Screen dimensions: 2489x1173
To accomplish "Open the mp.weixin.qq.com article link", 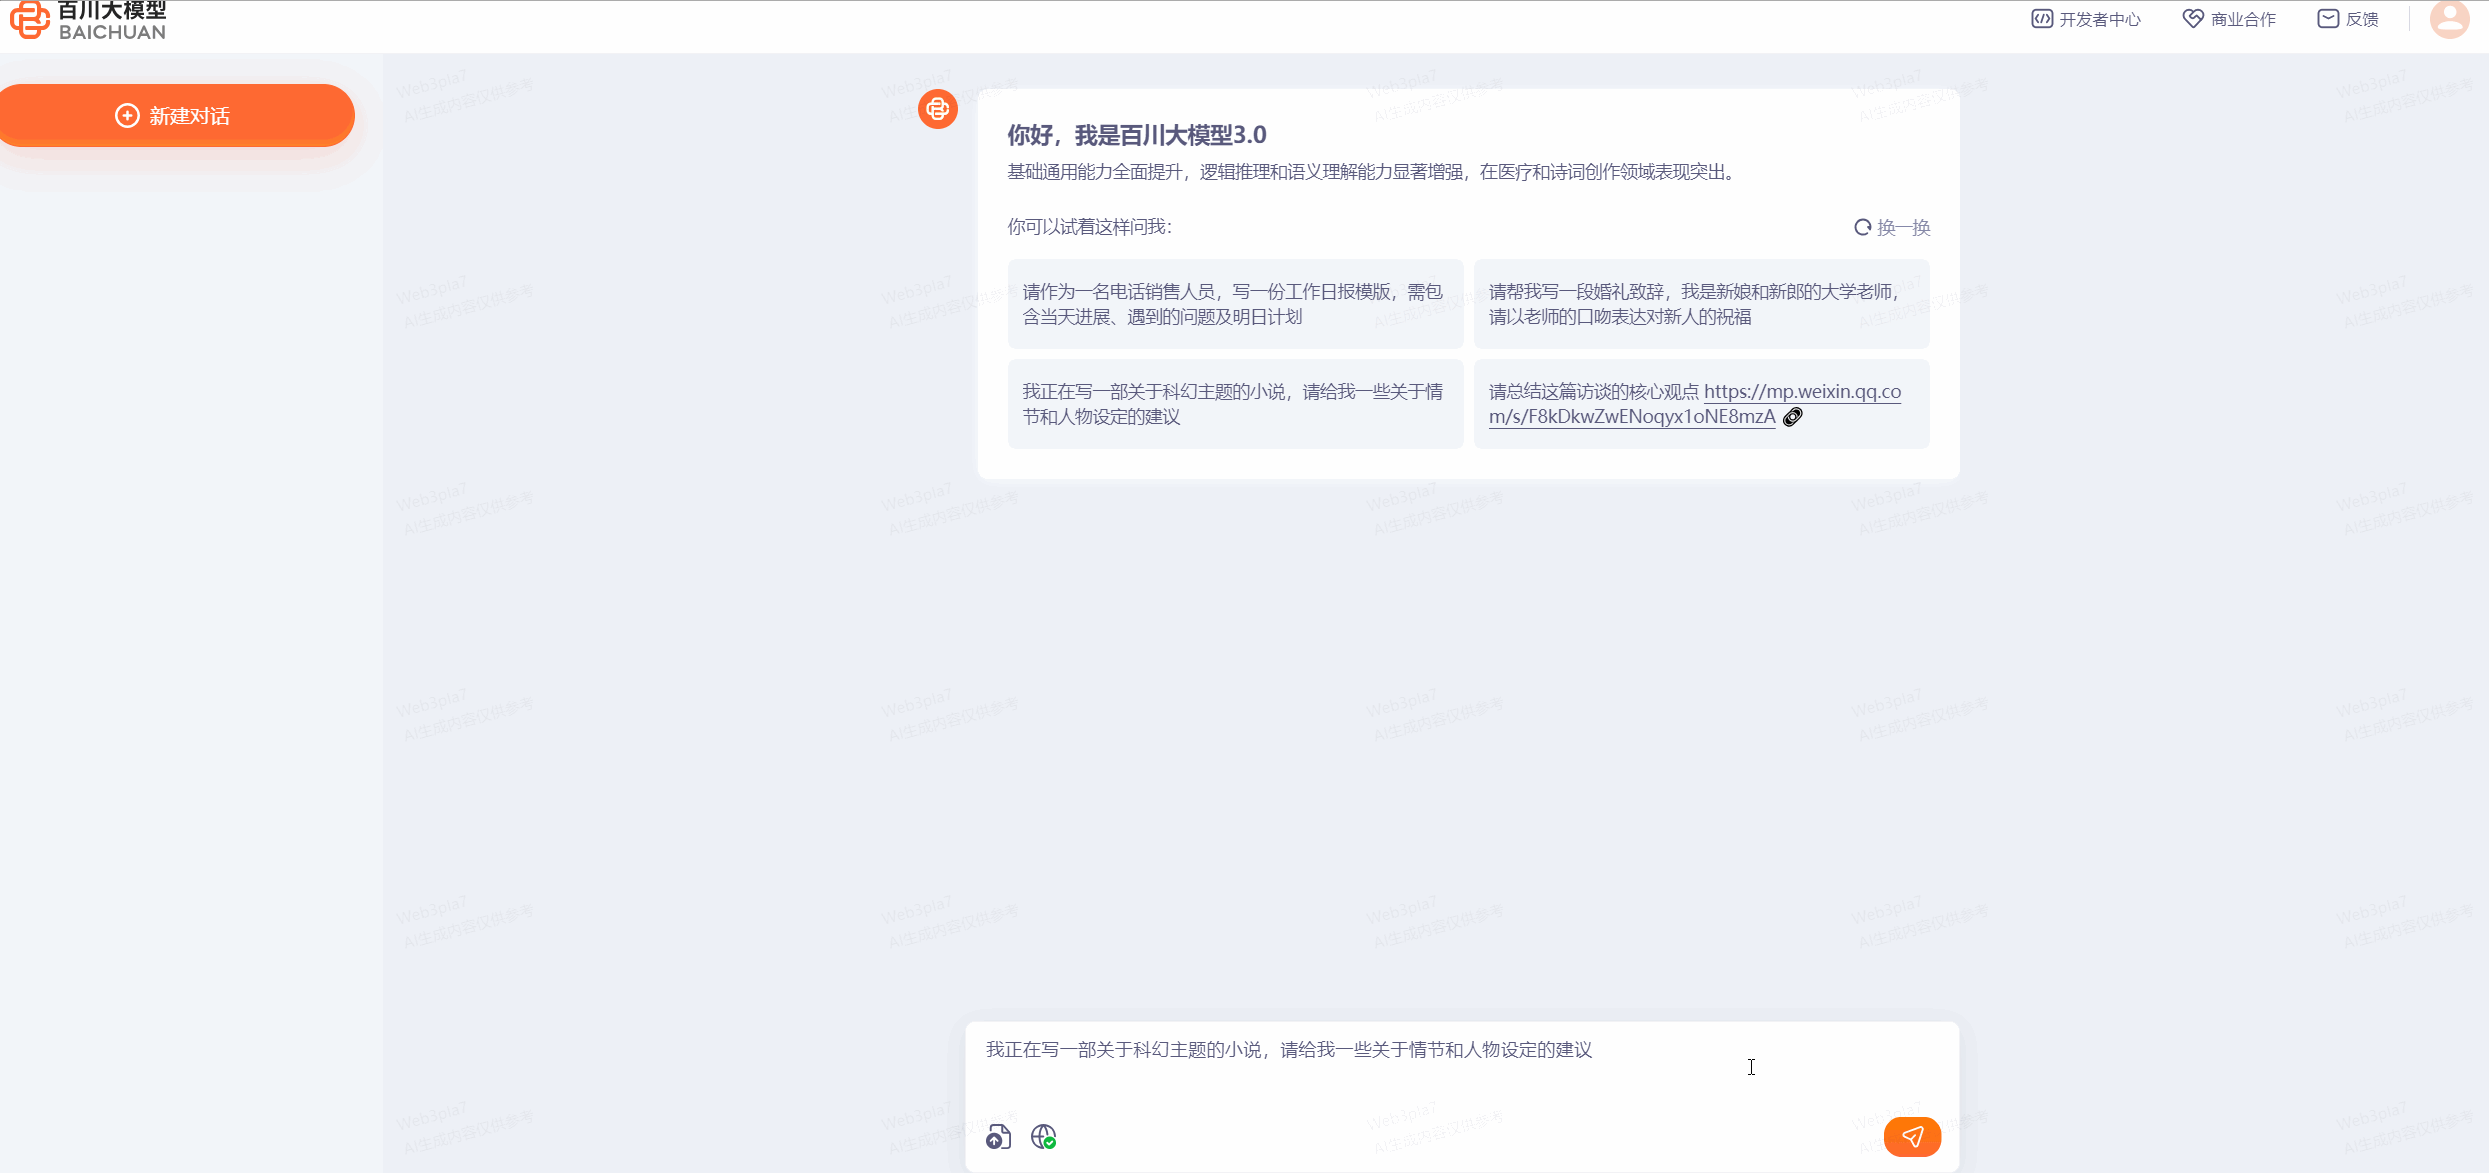I will [1695, 404].
